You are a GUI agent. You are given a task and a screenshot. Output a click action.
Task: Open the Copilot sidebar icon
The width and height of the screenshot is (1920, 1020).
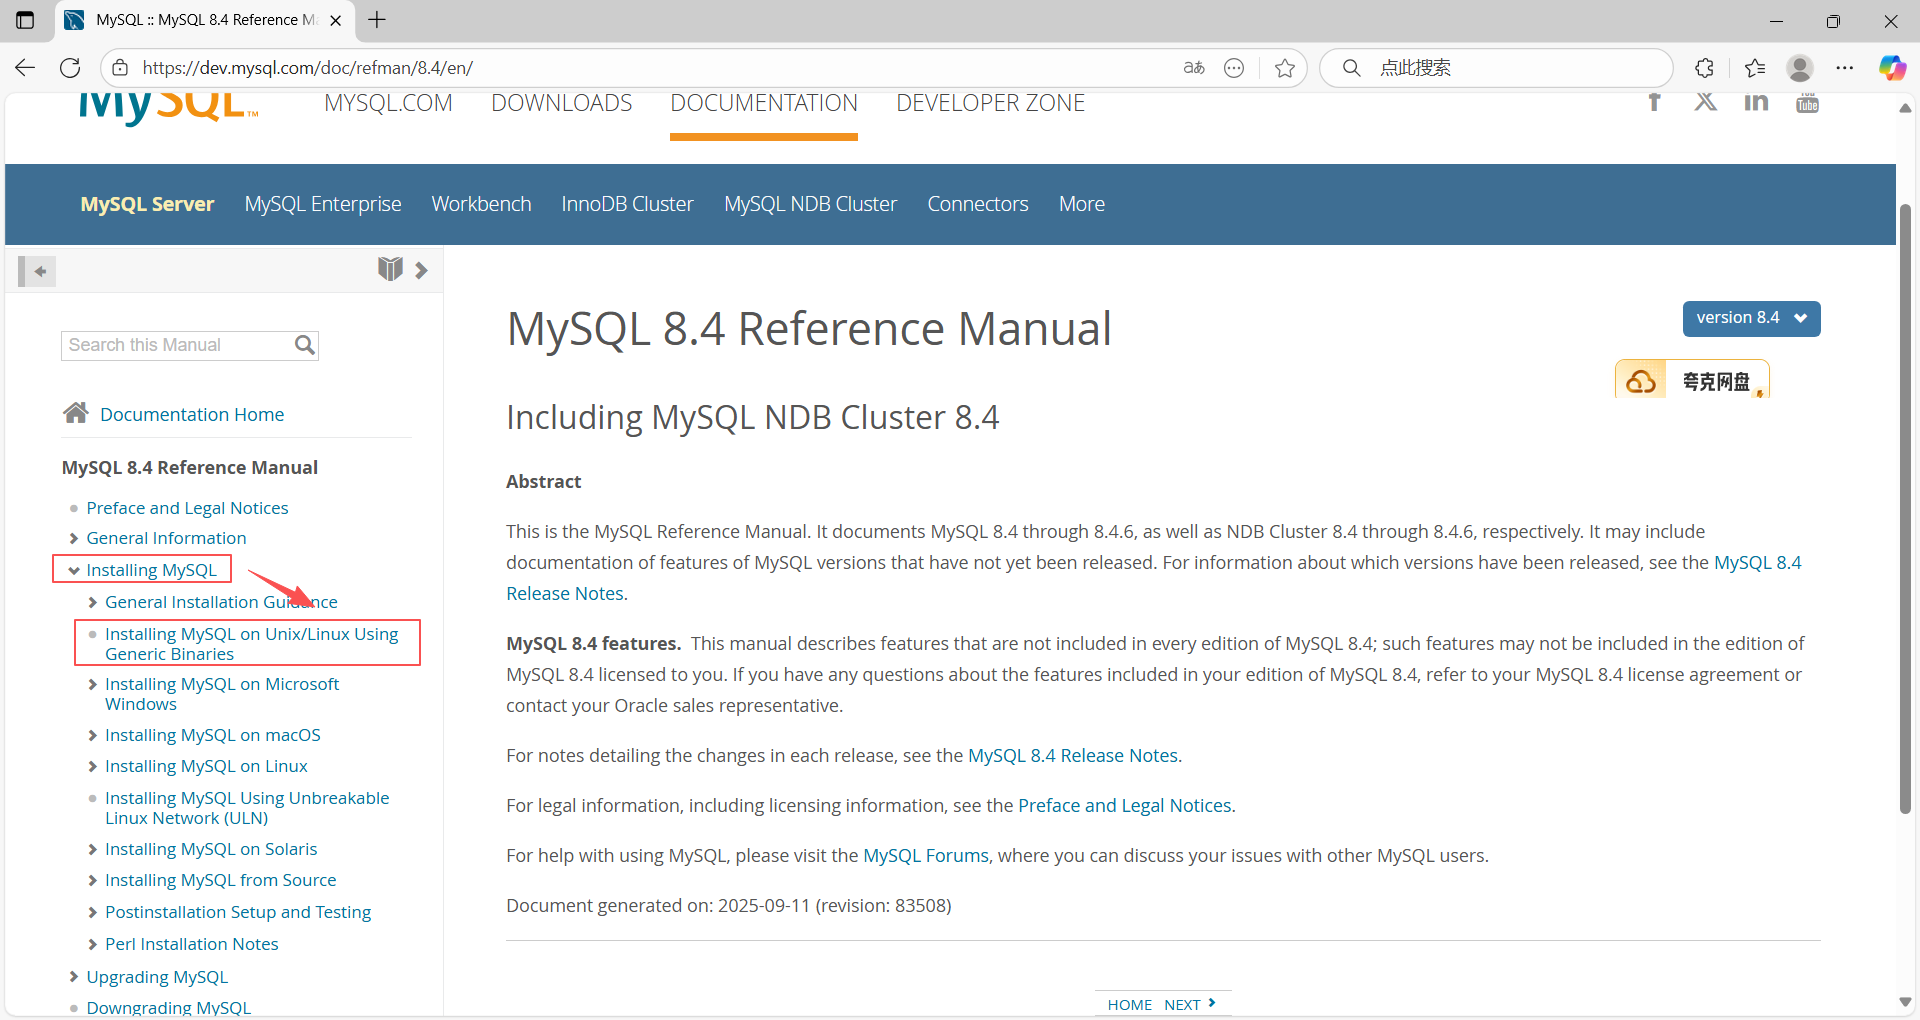pyautogui.click(x=1892, y=68)
